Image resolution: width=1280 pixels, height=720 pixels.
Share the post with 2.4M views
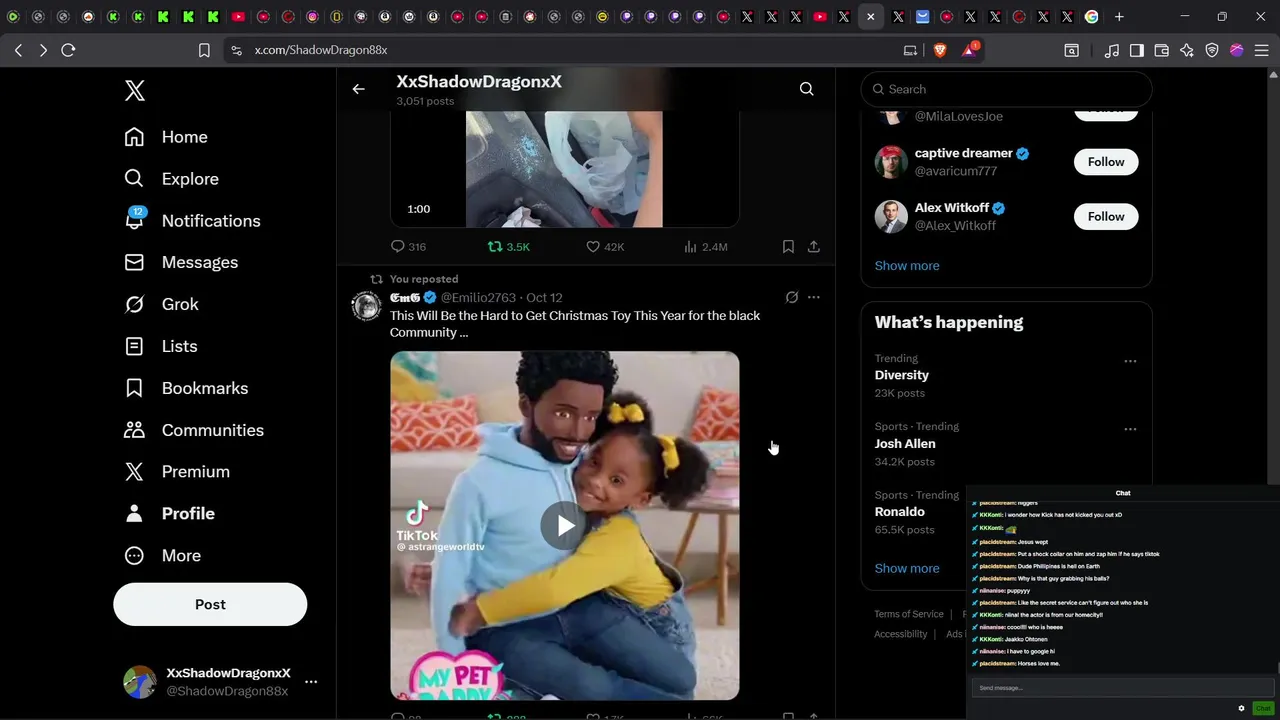click(x=814, y=246)
